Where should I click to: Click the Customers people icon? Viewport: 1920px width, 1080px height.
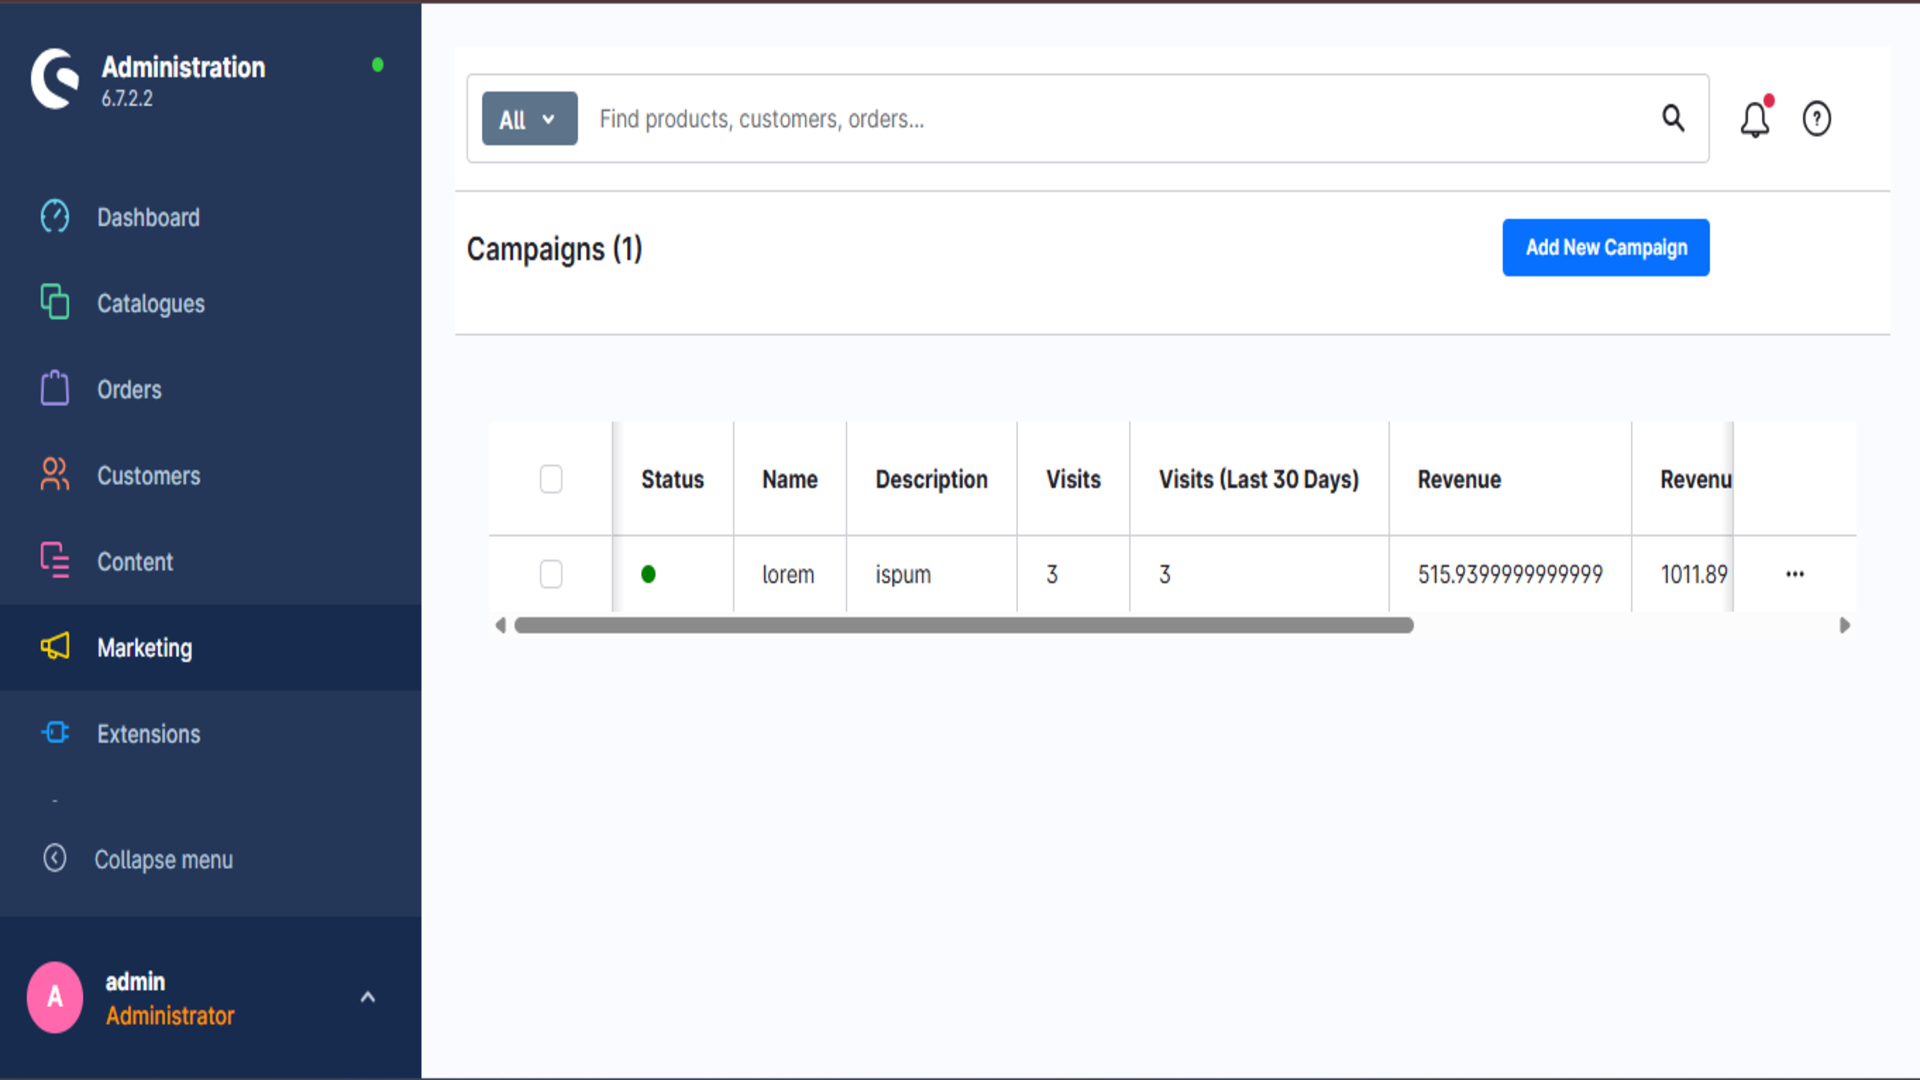(x=55, y=474)
